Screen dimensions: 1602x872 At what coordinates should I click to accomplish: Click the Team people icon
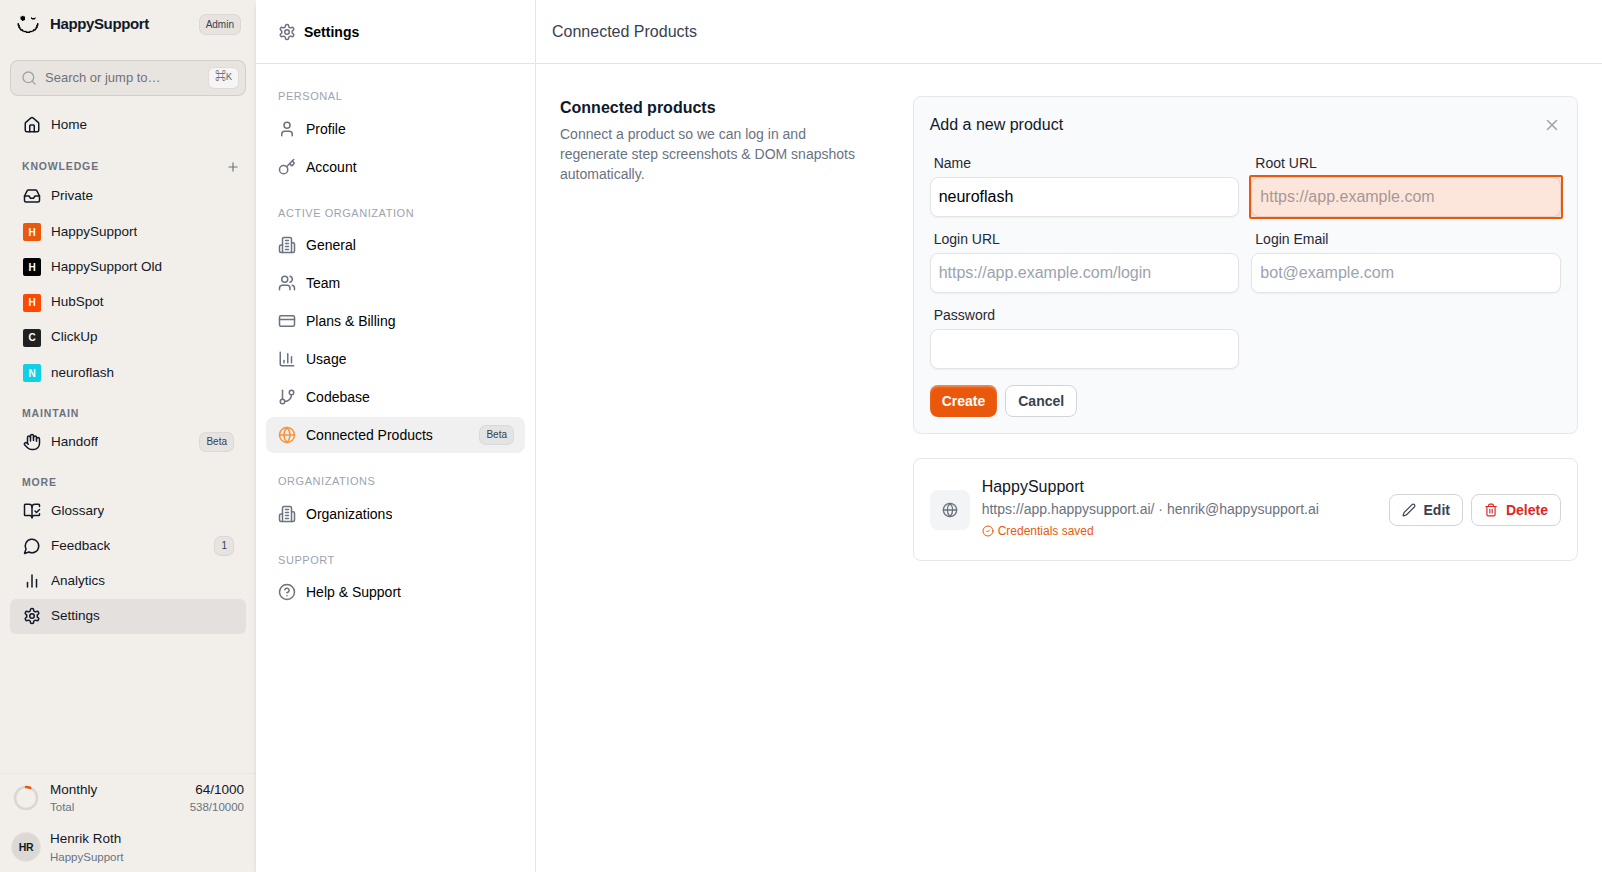pos(287,283)
